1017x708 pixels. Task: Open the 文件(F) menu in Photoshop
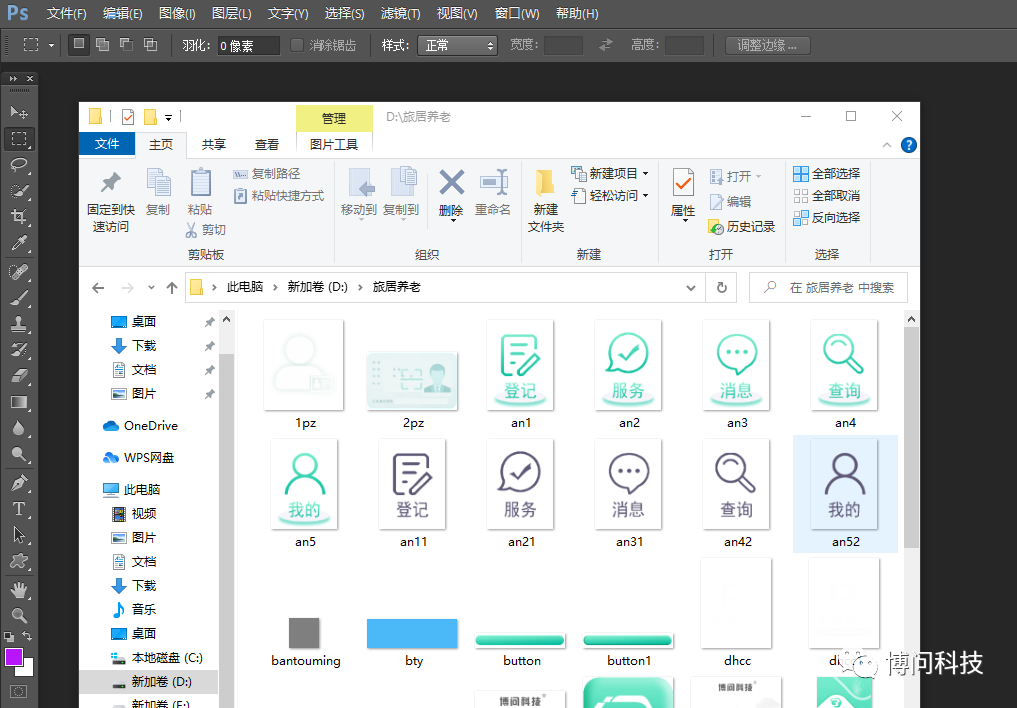(66, 13)
